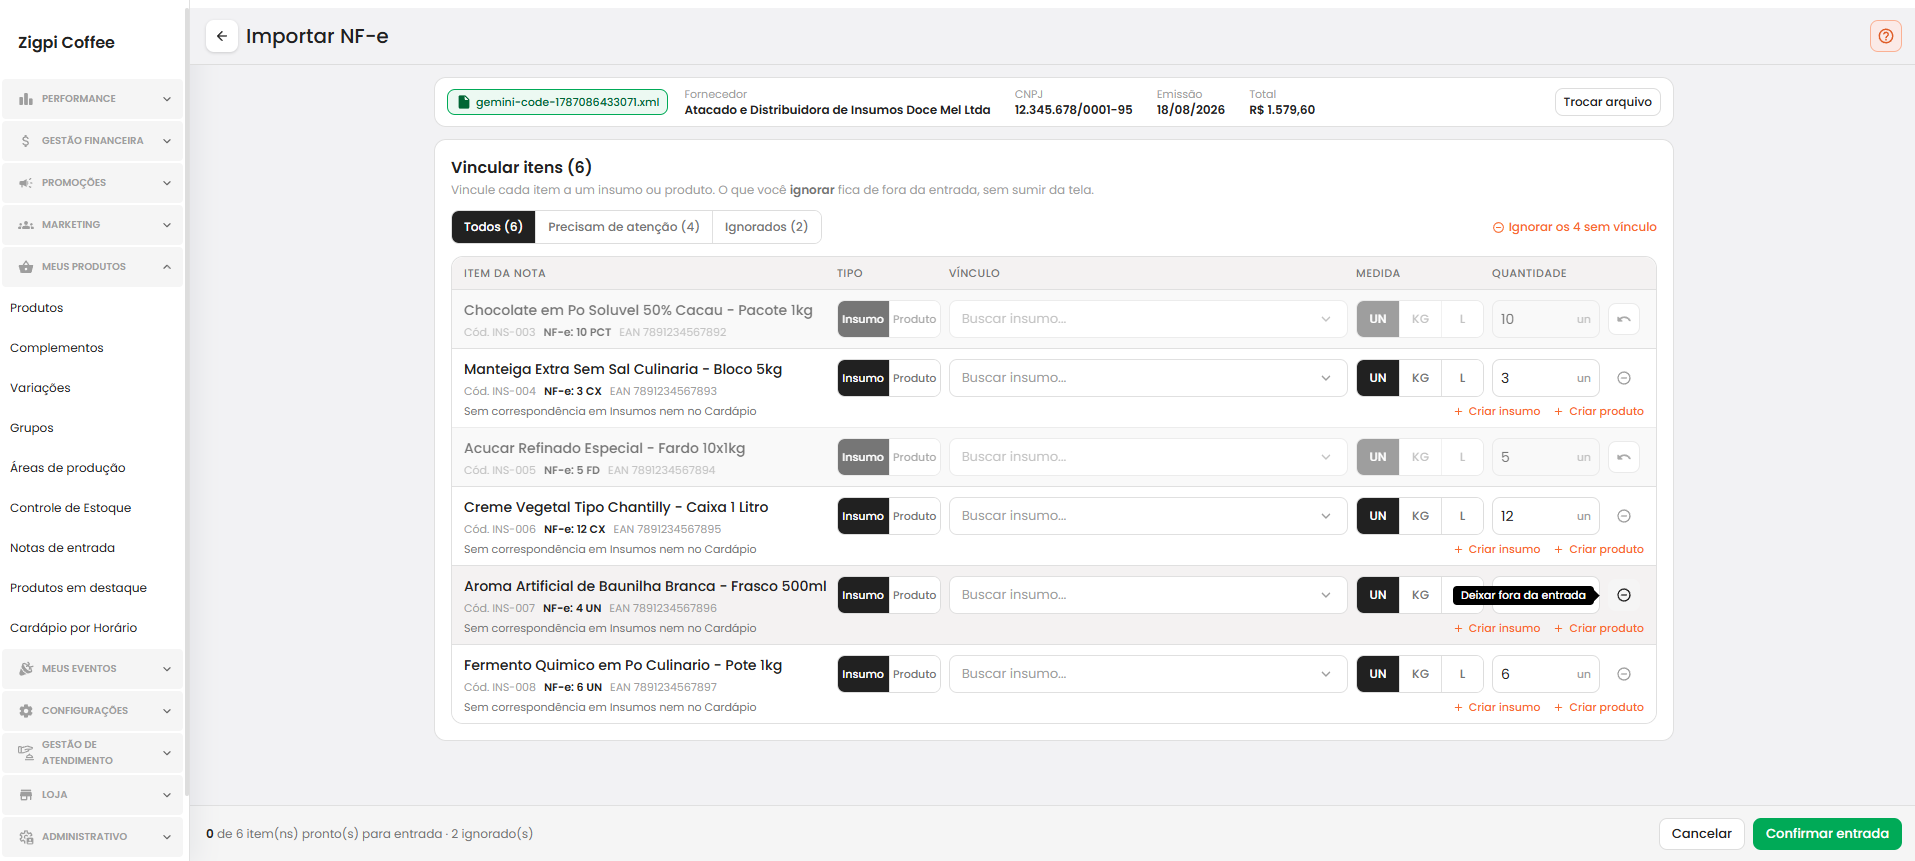Click the Promoções megaphone icon
The width and height of the screenshot is (1915, 861).
26,183
